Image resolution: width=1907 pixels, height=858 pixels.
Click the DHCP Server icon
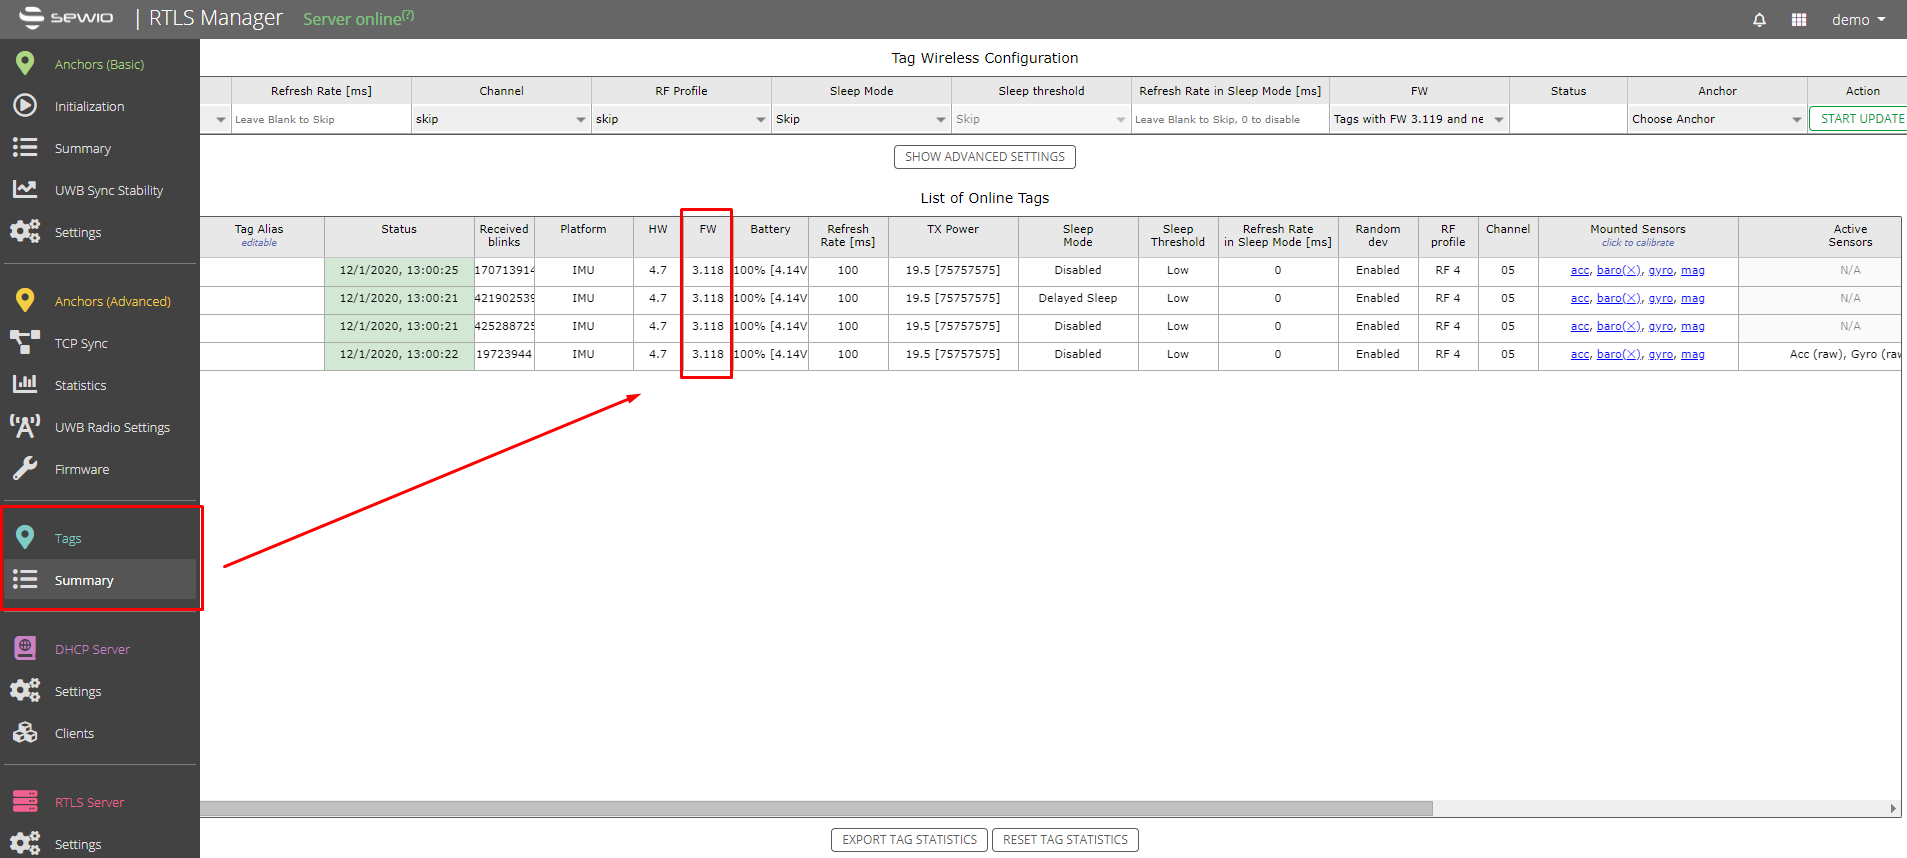click(x=25, y=648)
